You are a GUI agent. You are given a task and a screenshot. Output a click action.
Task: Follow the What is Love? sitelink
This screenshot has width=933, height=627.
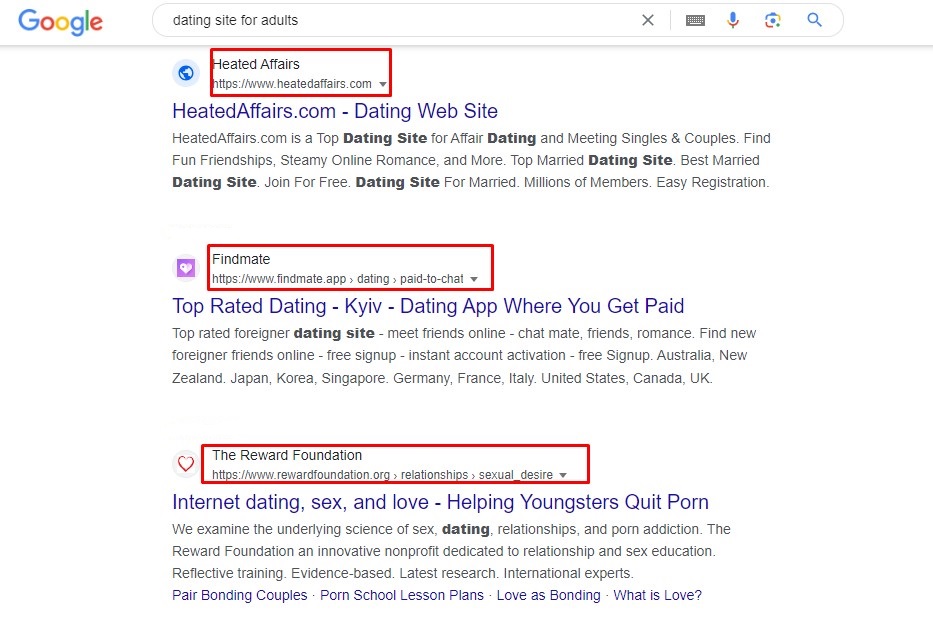tap(658, 595)
